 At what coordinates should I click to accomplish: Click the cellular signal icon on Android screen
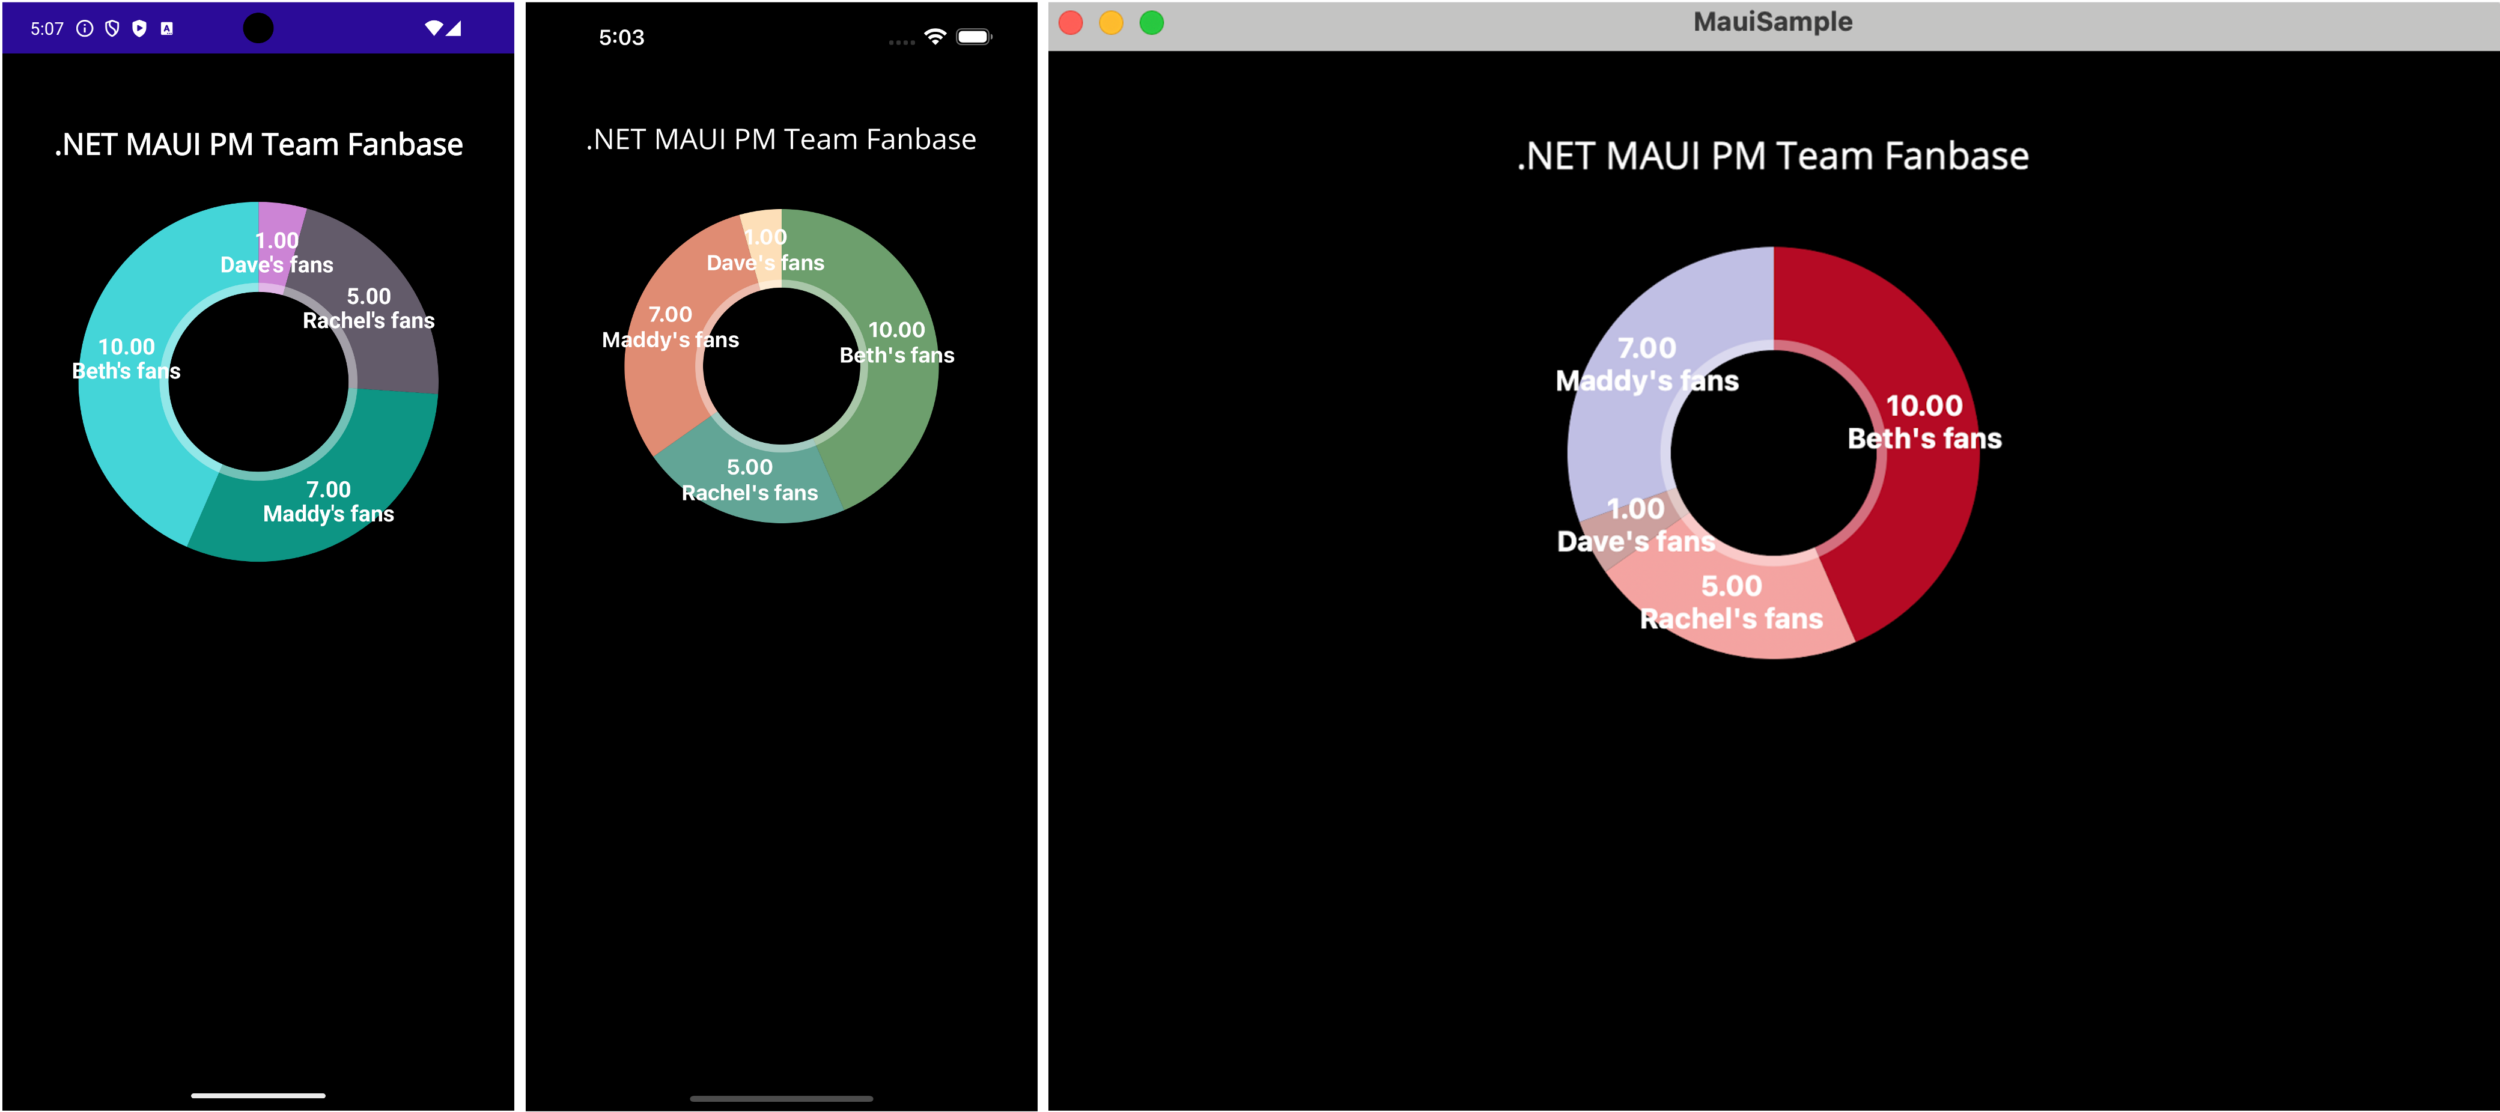[x=454, y=28]
